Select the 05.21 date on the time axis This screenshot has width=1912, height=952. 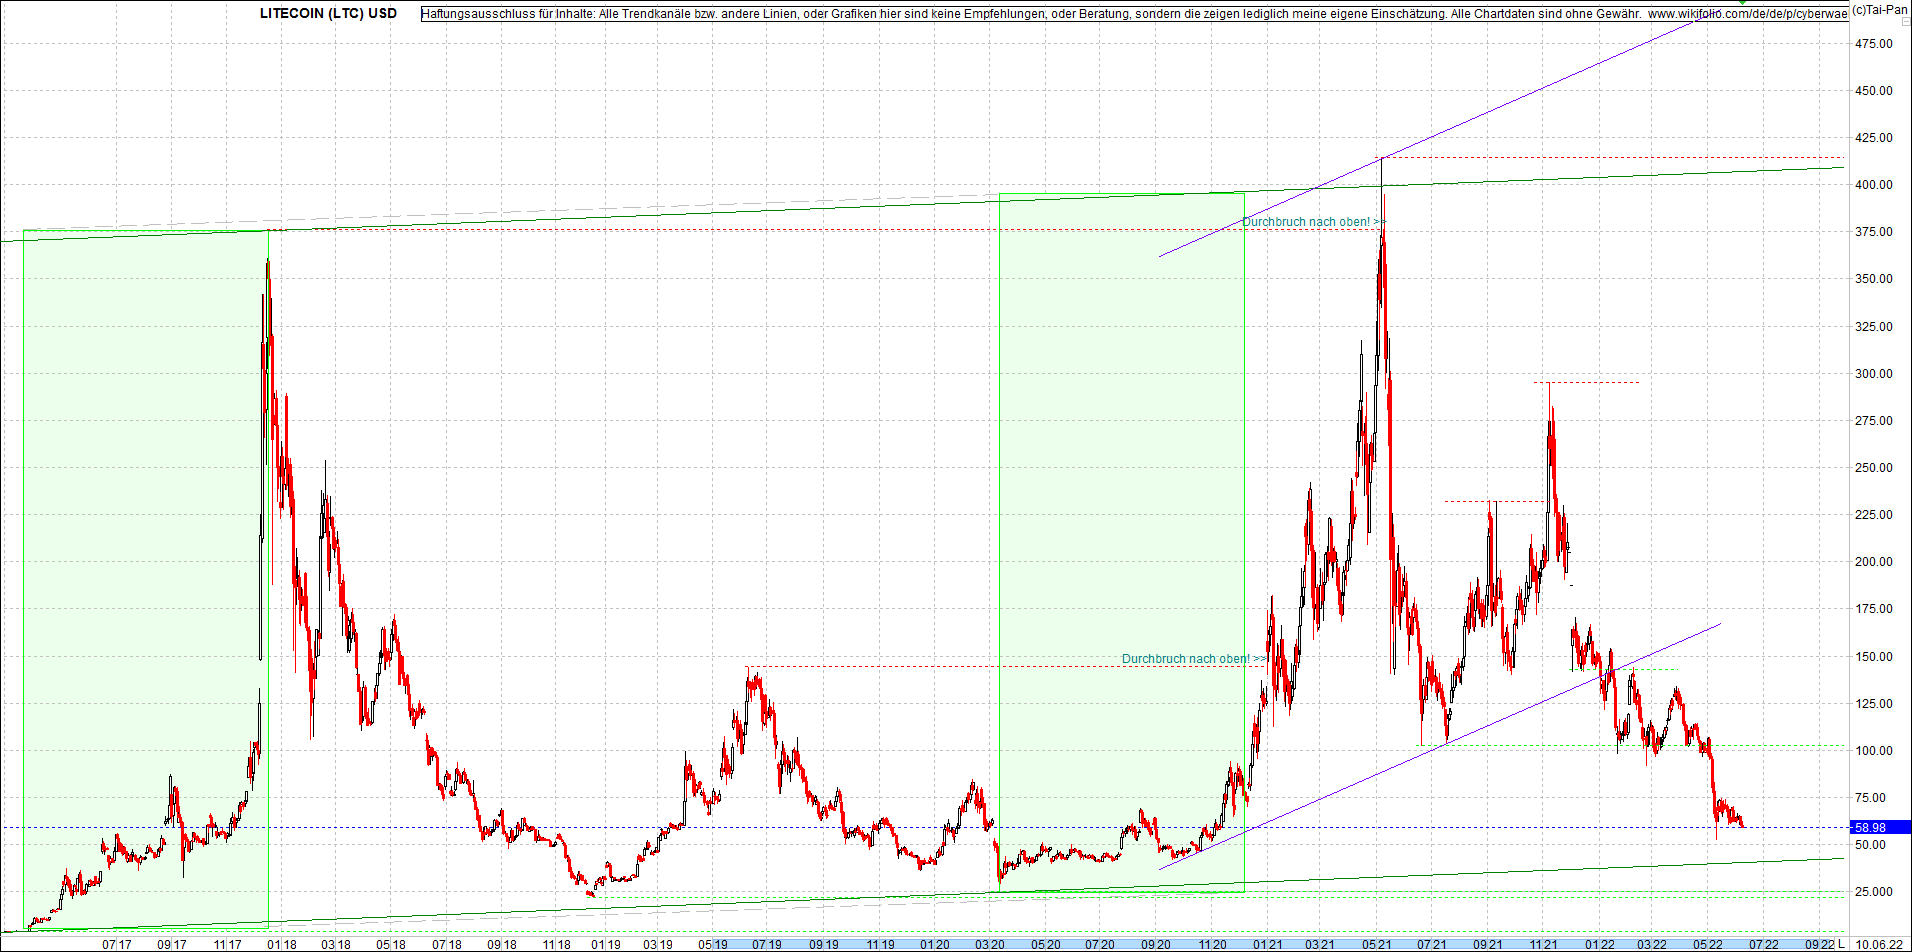click(x=1376, y=945)
